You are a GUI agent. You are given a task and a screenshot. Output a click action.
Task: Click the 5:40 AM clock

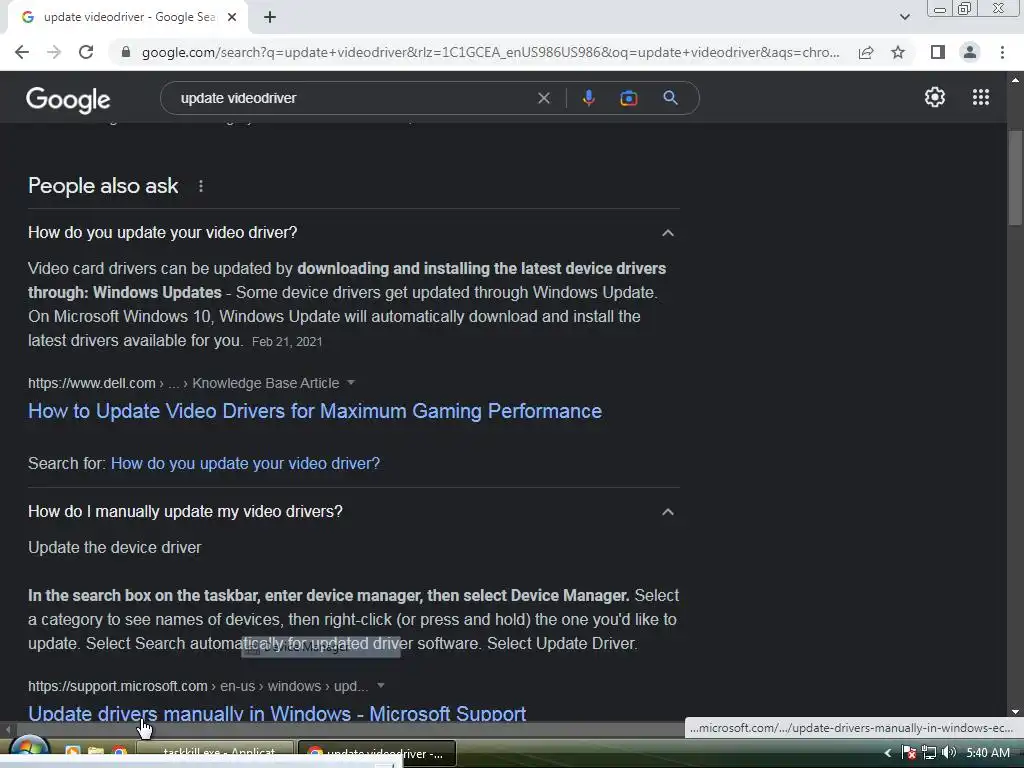[987, 752]
